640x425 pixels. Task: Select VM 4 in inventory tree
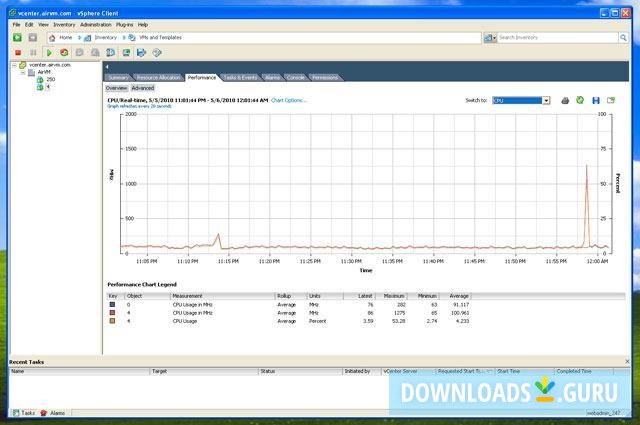tap(48, 87)
